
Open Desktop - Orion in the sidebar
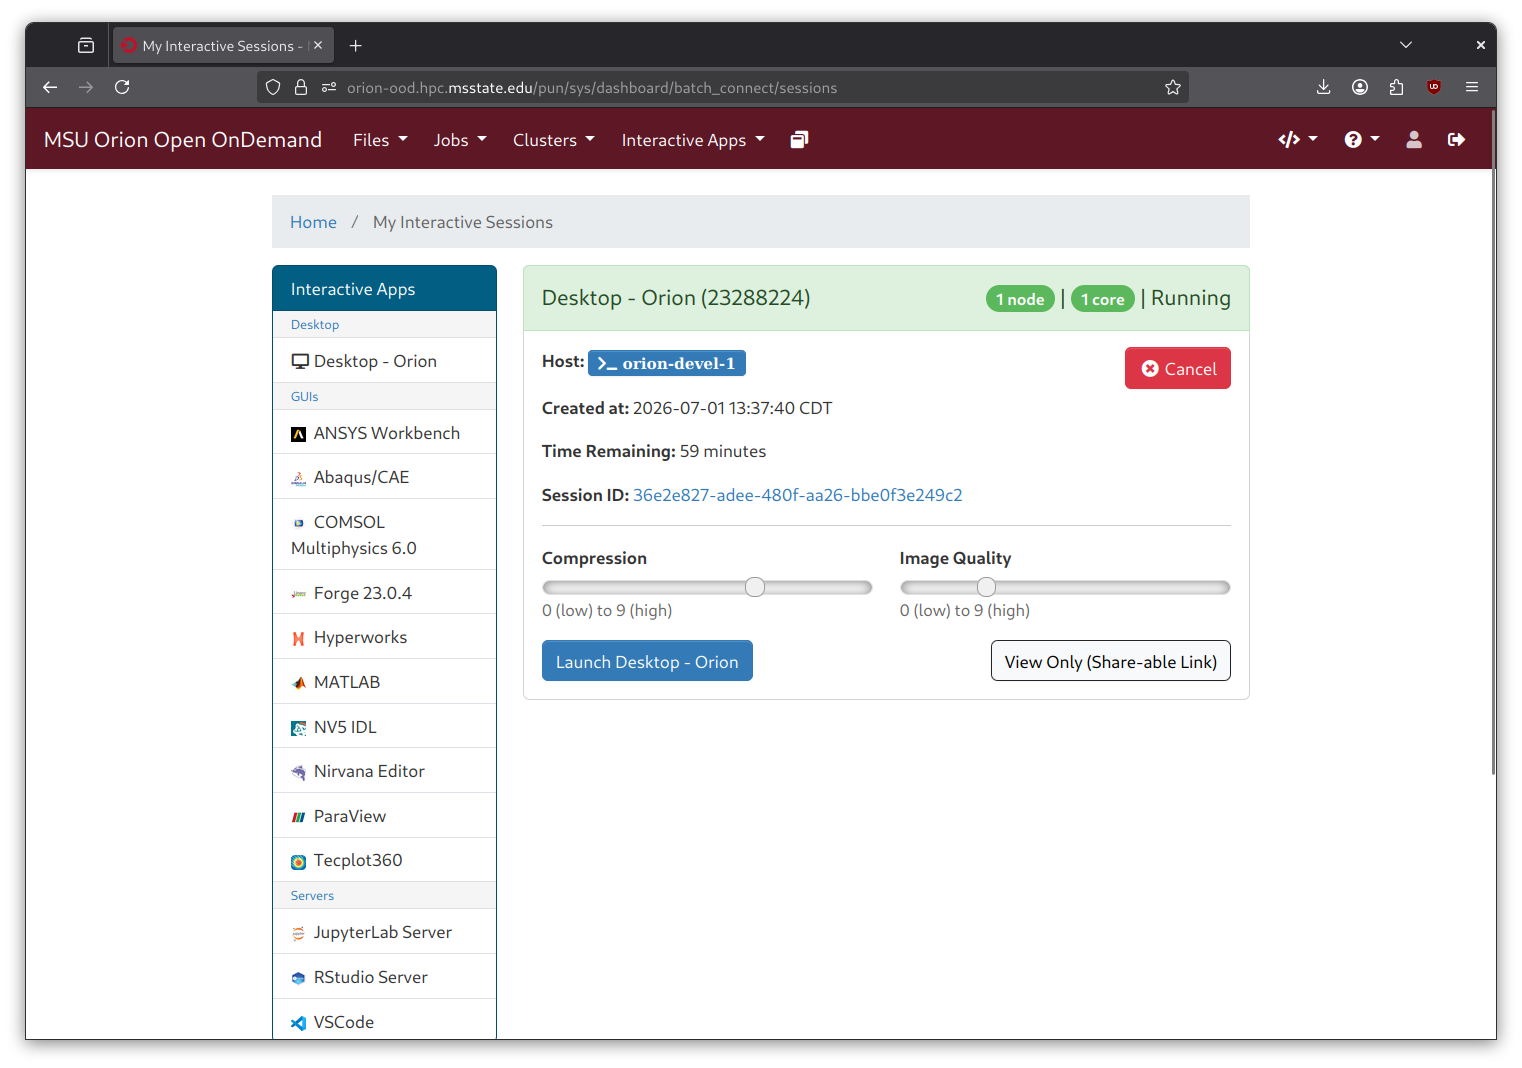click(384, 361)
